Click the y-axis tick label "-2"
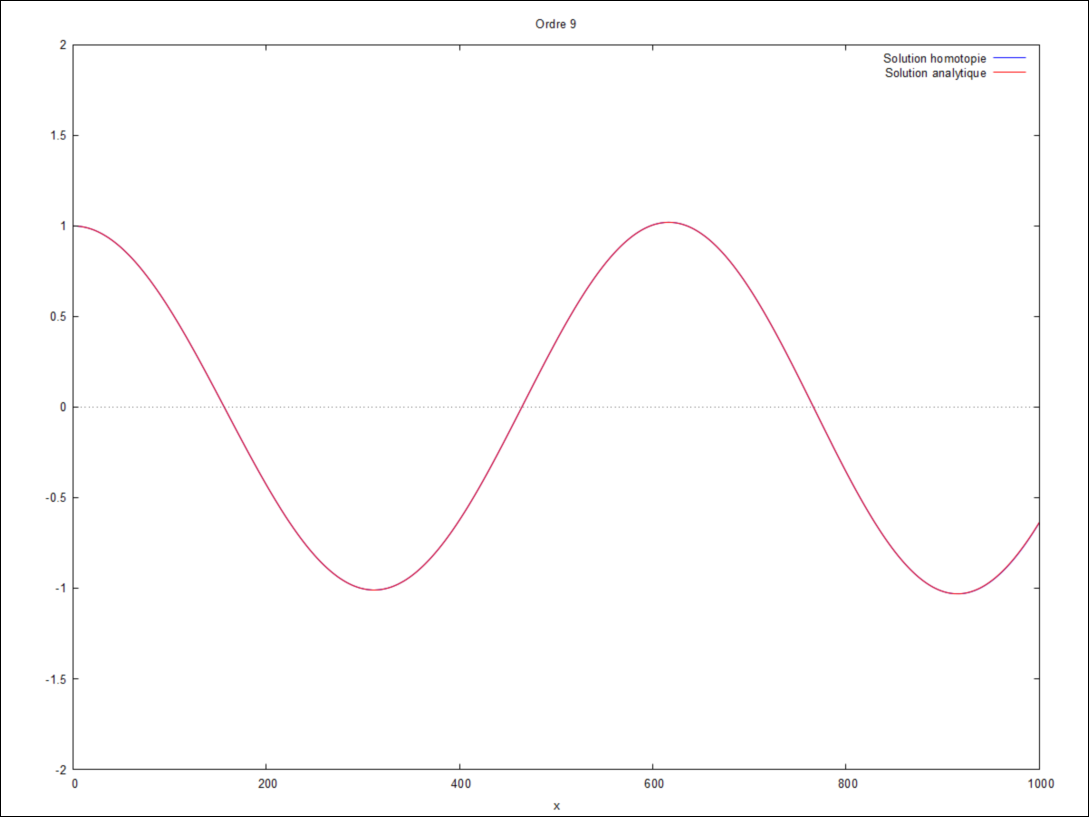Viewport: 1089px width, 819px height. point(61,770)
